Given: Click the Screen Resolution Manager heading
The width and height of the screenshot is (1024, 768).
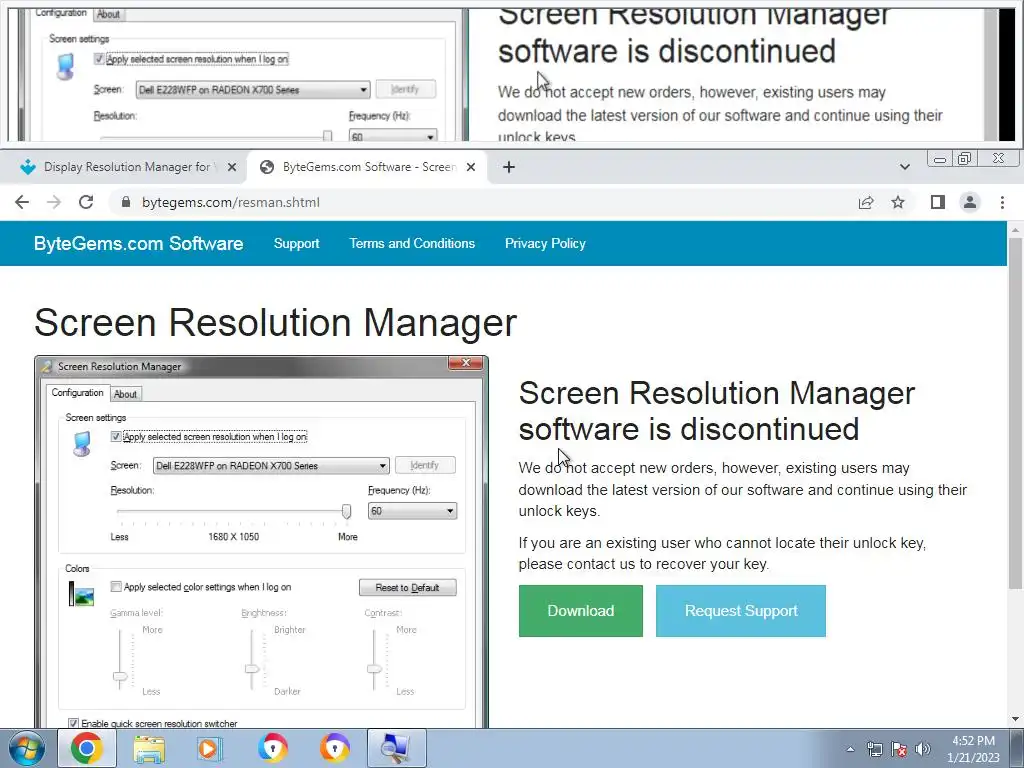Looking at the screenshot, I should tap(275, 323).
